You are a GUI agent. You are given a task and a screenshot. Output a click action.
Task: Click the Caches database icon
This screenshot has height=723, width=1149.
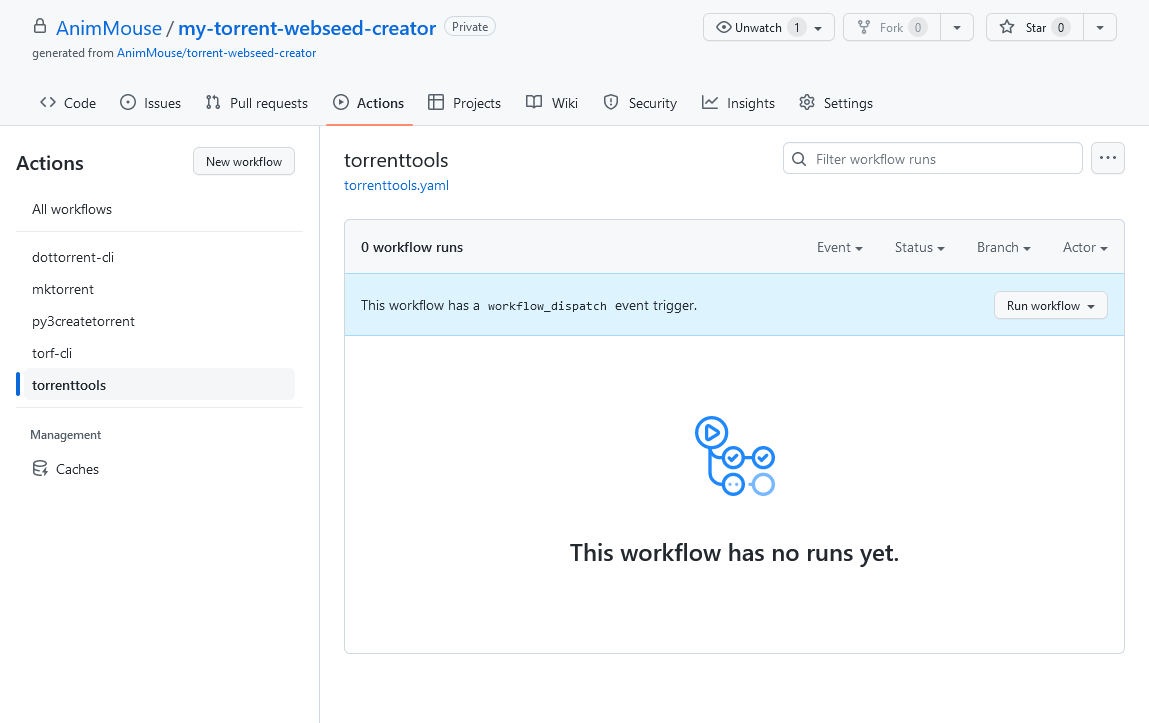40,469
